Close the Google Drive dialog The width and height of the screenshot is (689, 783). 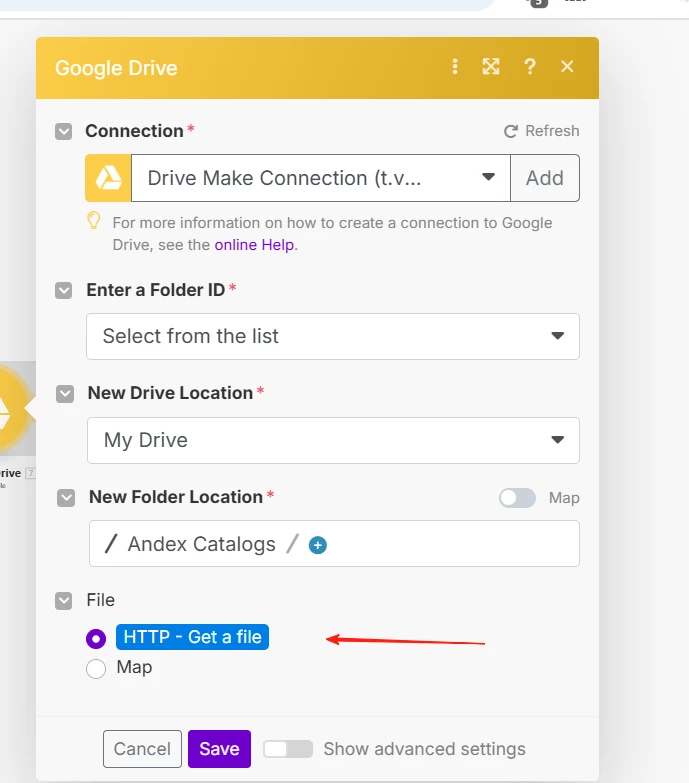tap(567, 66)
